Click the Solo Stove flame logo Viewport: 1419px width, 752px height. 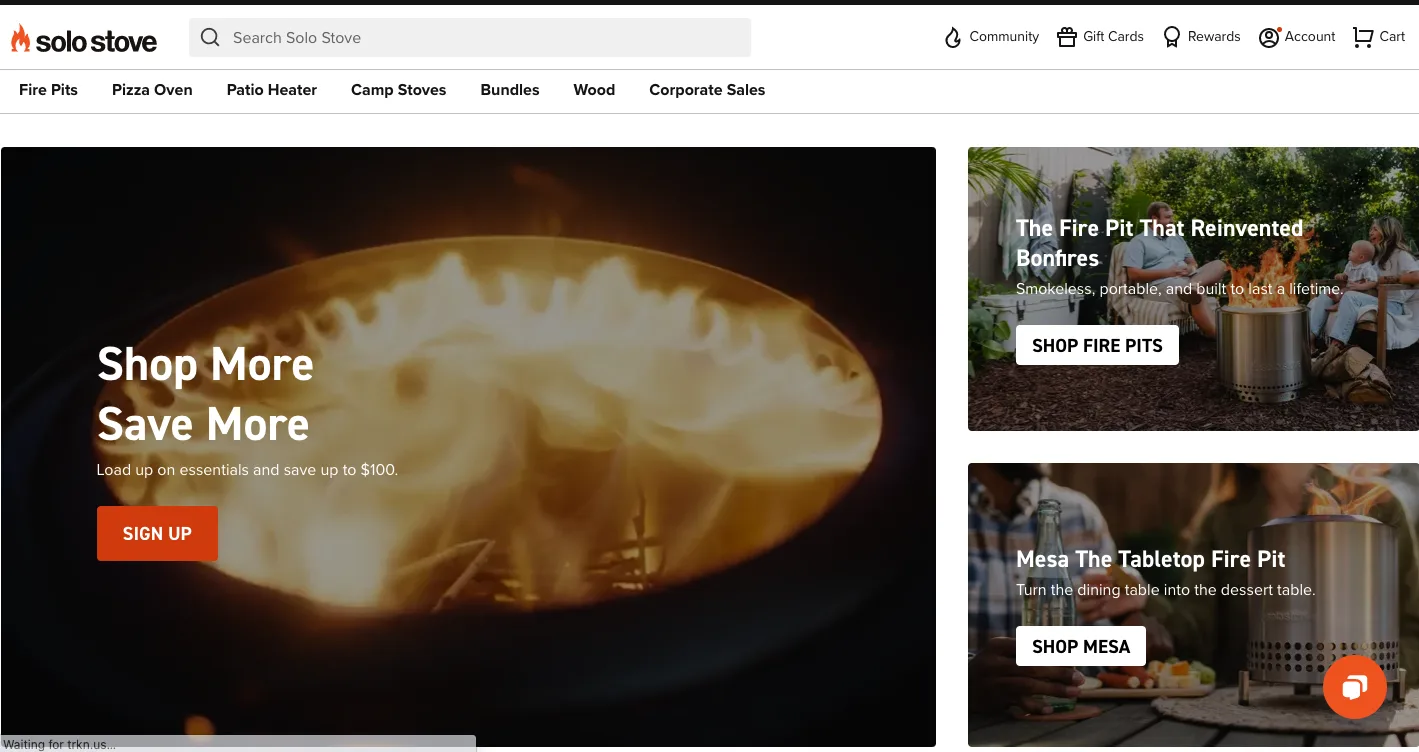21,39
